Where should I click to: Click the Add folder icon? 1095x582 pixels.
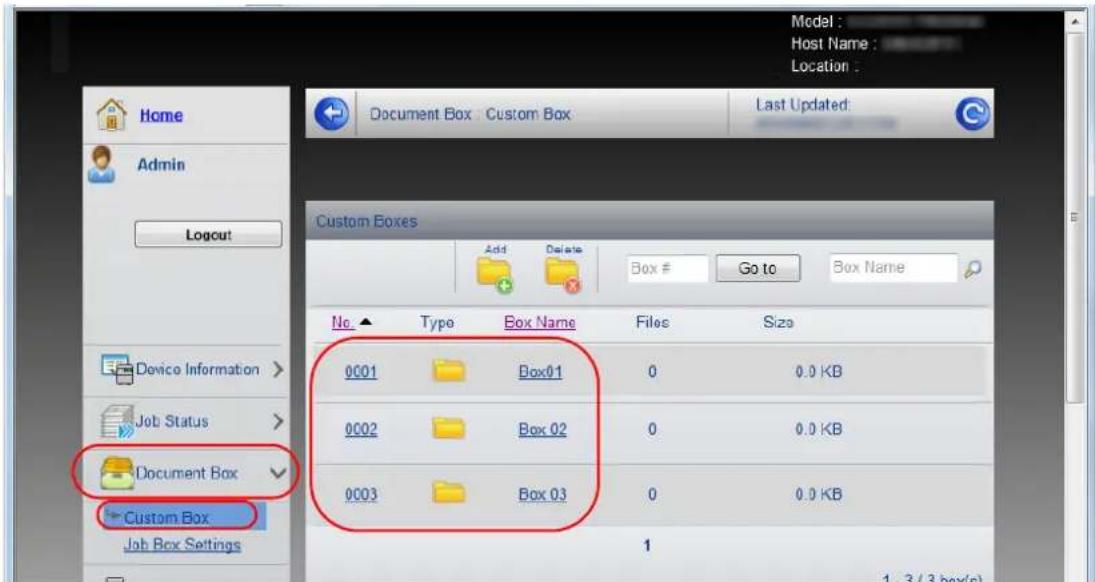point(494,275)
